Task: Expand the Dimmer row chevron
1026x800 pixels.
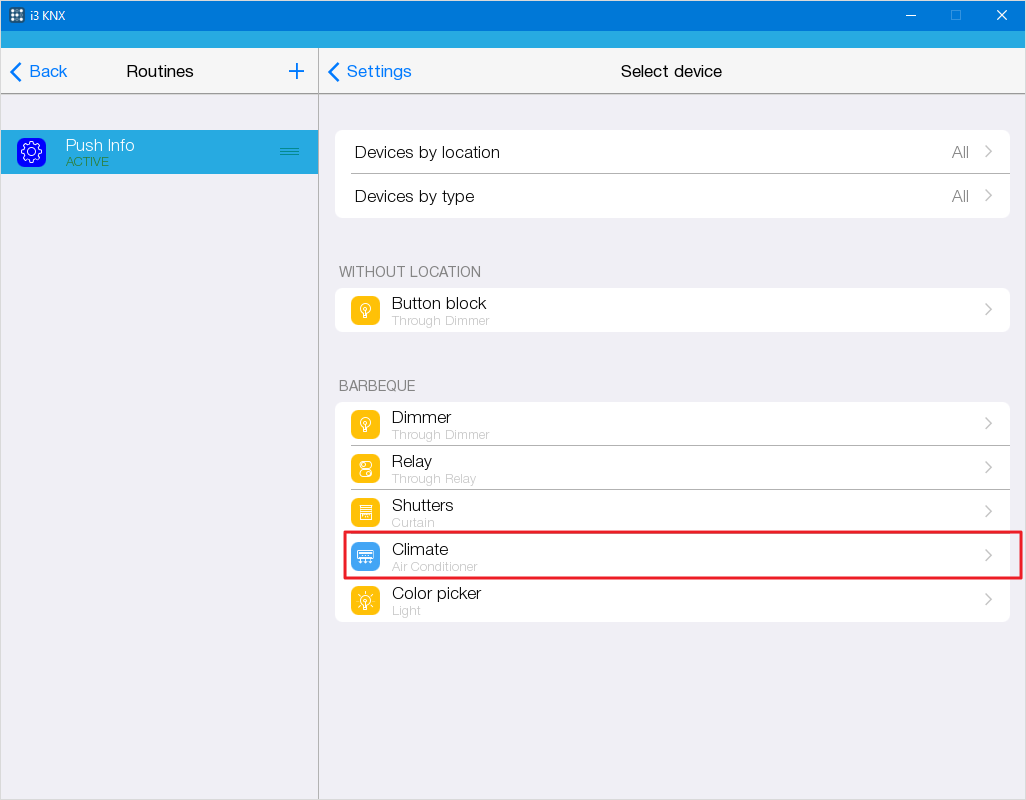Action: (988, 424)
